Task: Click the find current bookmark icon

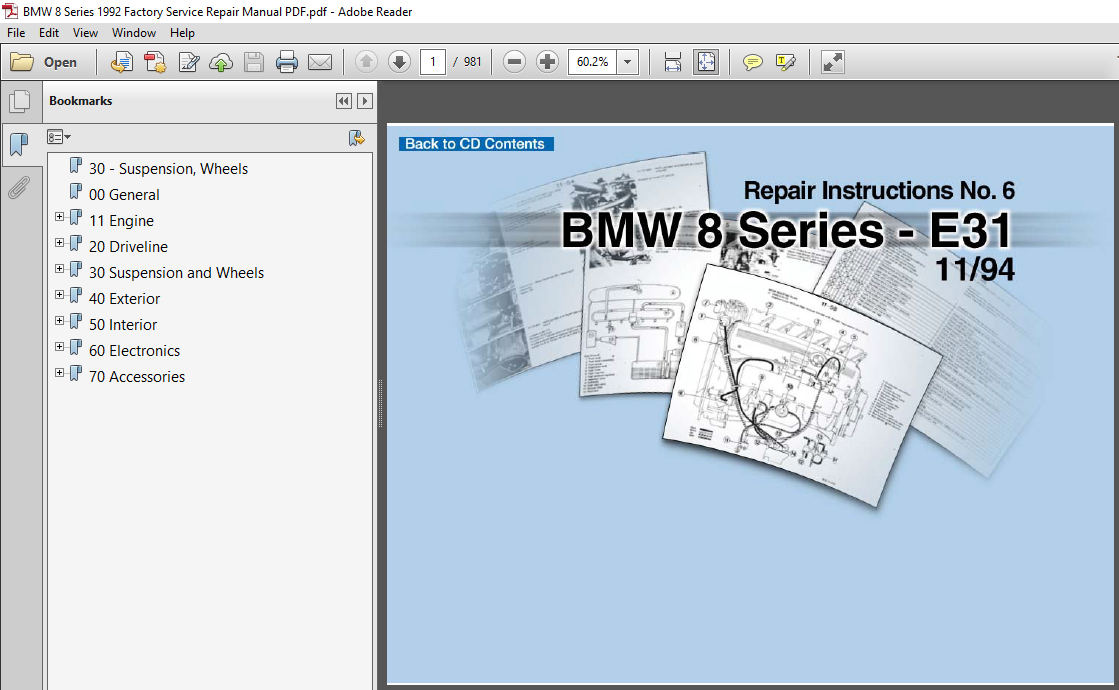Action: coord(356,138)
